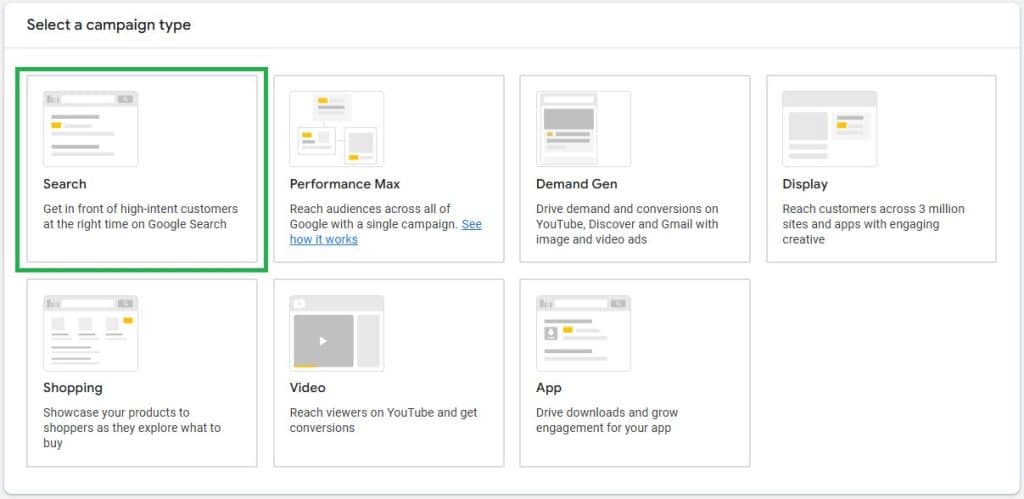Click the Display card description text
Screen dimensions: 1024x499
point(873,224)
